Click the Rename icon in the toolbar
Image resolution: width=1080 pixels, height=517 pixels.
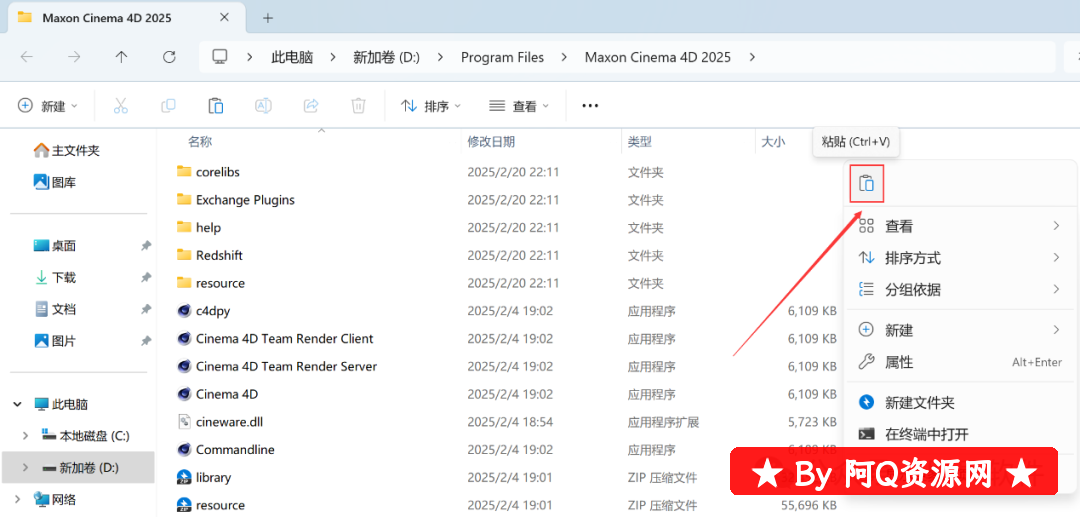click(x=263, y=106)
